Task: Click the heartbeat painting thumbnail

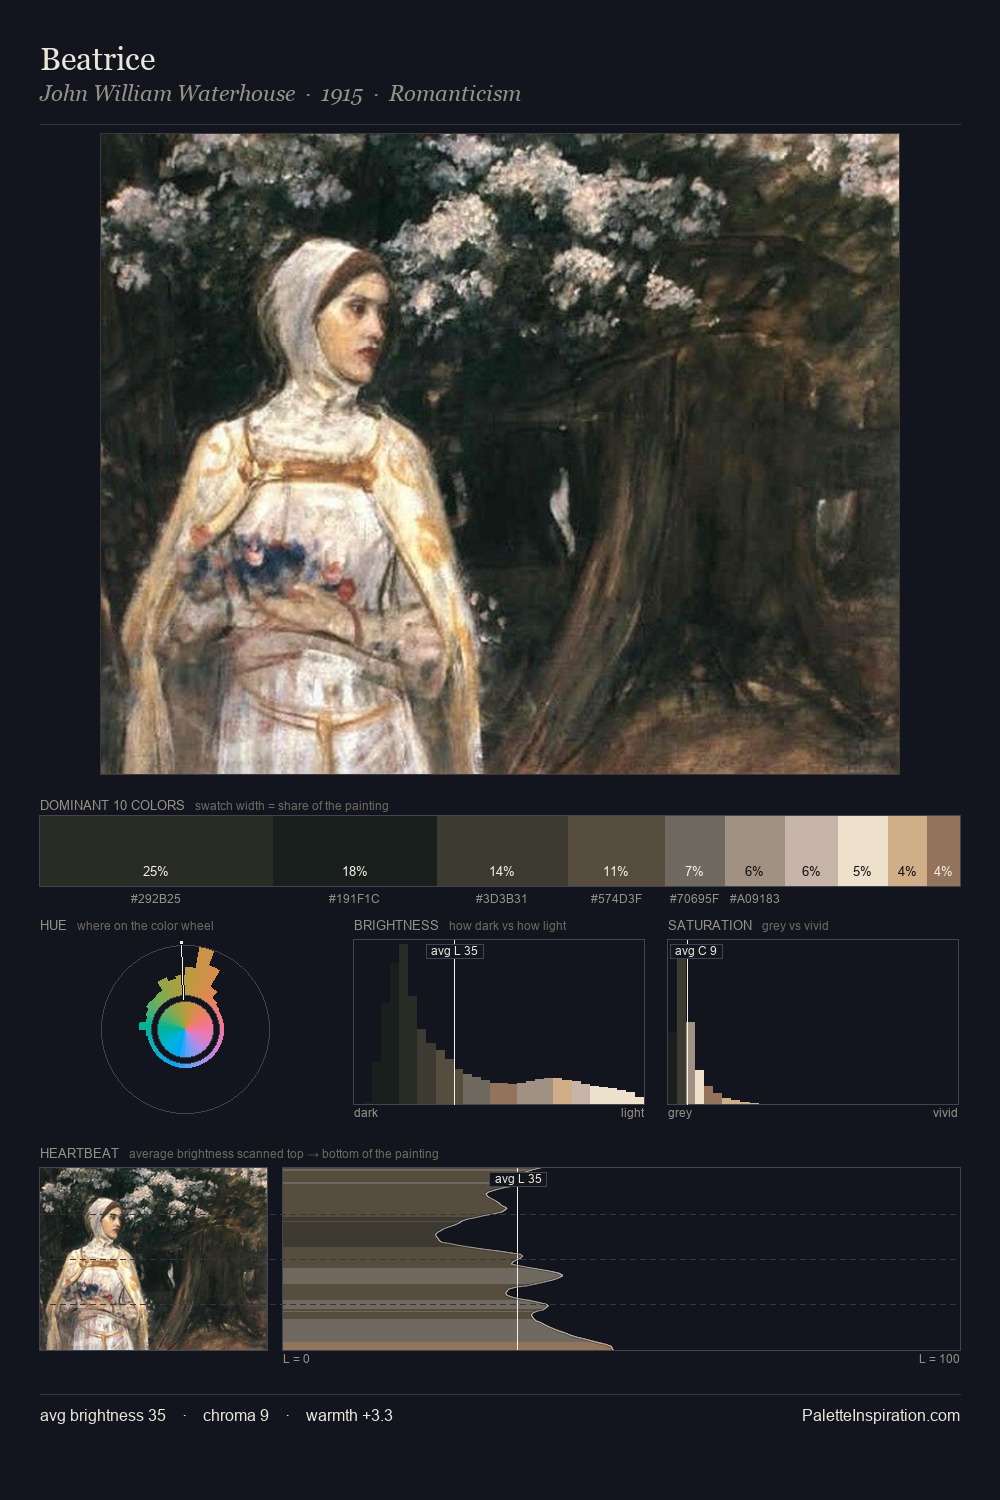Action: click(154, 1259)
